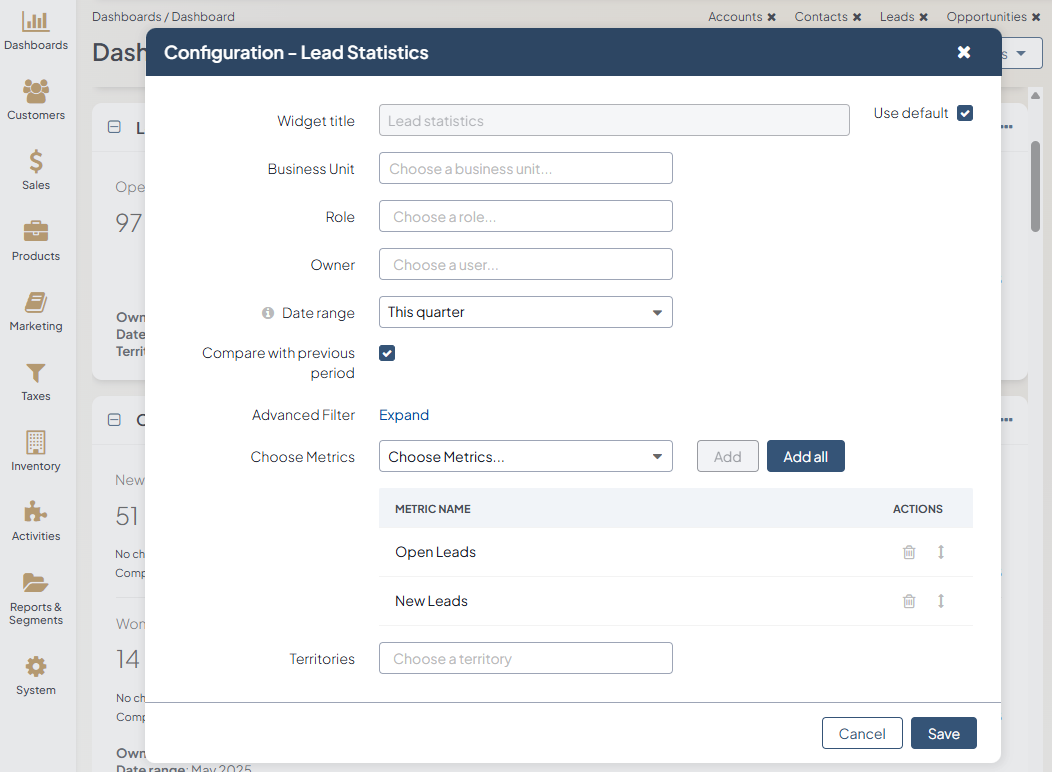1052x772 pixels.
Task: Open the Reports & Segments section
Action: (x=36, y=599)
